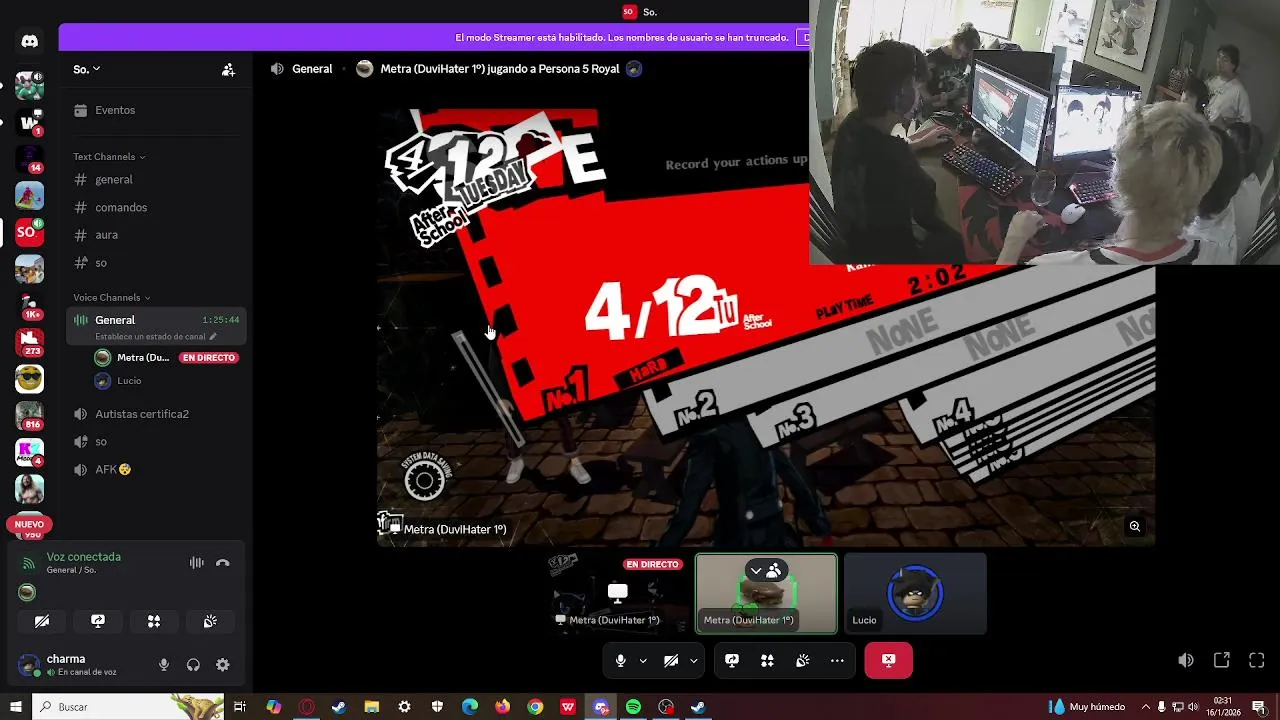Edit channel status 'Establece un estado de canal'
The image size is (1280, 720).
pos(155,337)
